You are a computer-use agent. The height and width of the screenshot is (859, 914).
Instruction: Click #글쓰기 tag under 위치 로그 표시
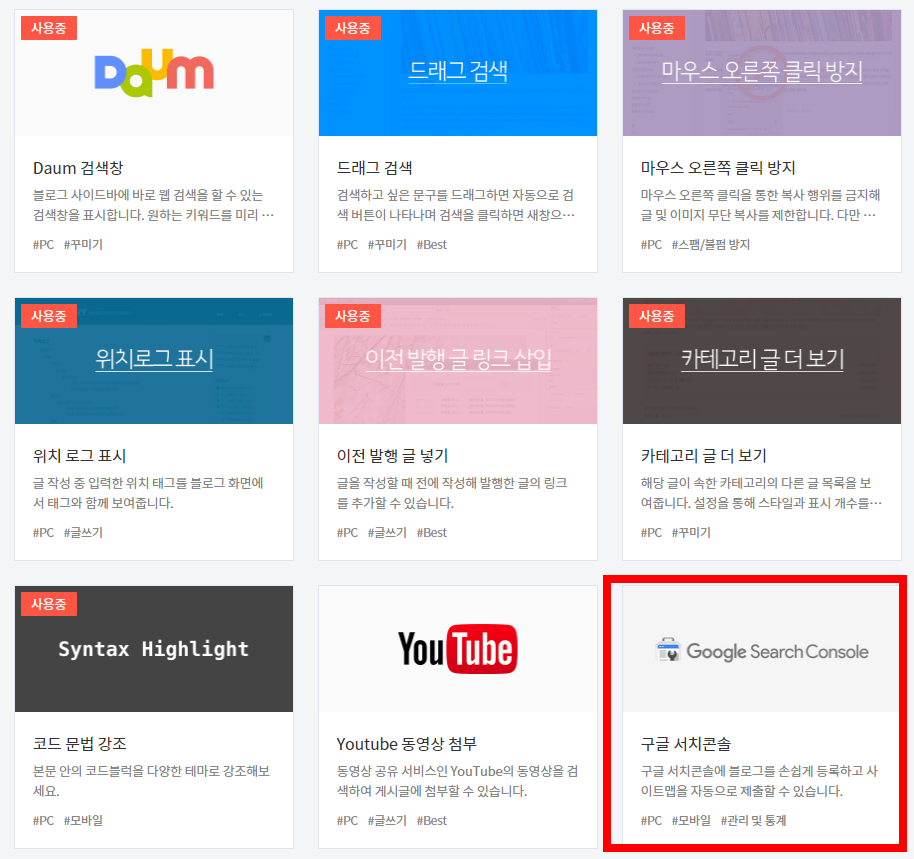[83, 533]
